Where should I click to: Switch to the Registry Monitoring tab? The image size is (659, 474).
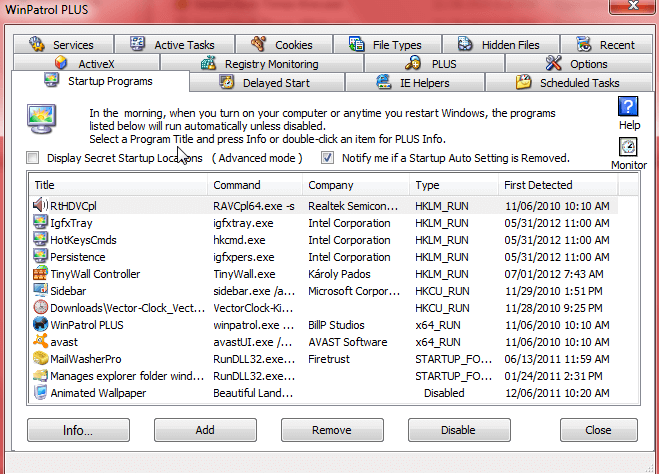pos(261,63)
